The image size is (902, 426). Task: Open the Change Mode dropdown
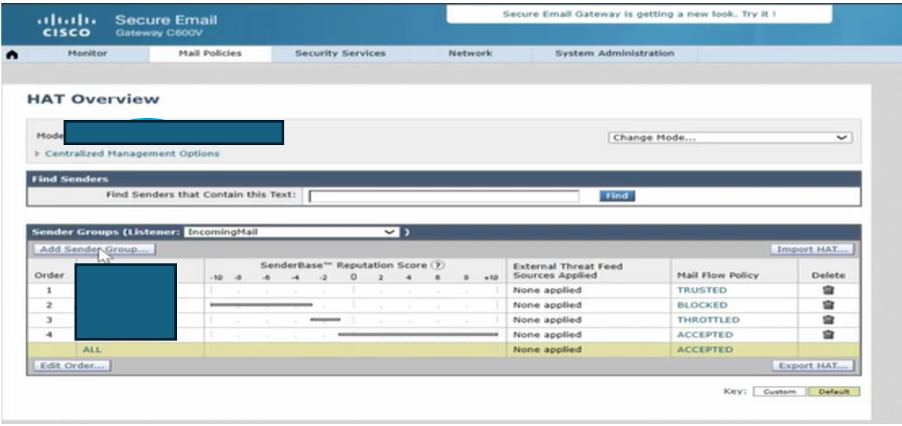[729, 138]
